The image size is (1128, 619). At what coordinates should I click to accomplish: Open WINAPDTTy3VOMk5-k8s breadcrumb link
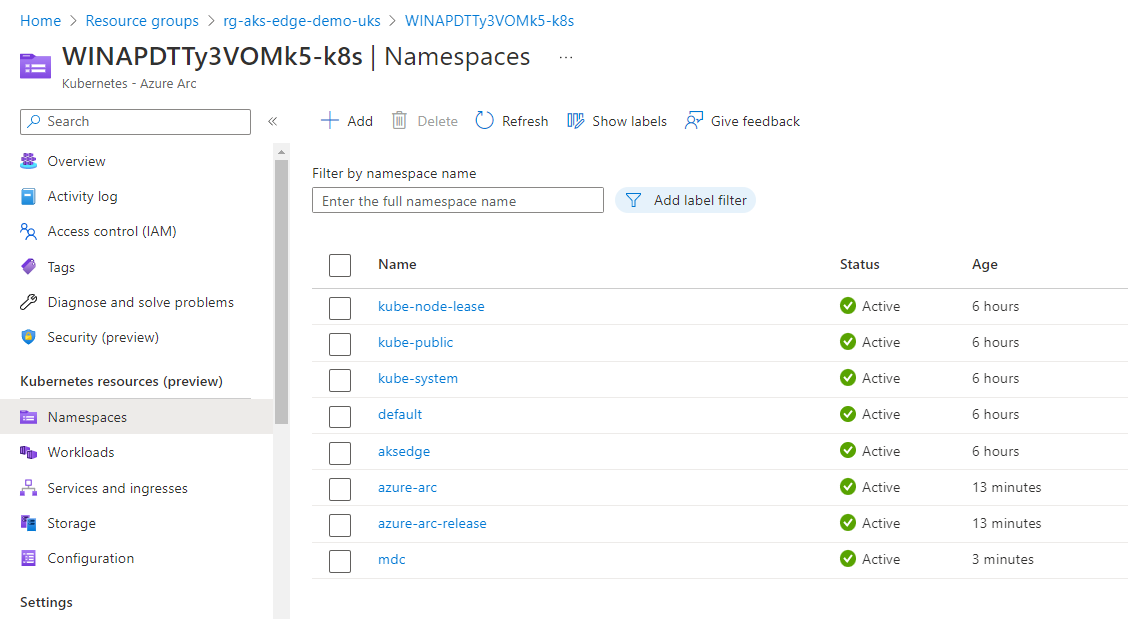tap(489, 21)
